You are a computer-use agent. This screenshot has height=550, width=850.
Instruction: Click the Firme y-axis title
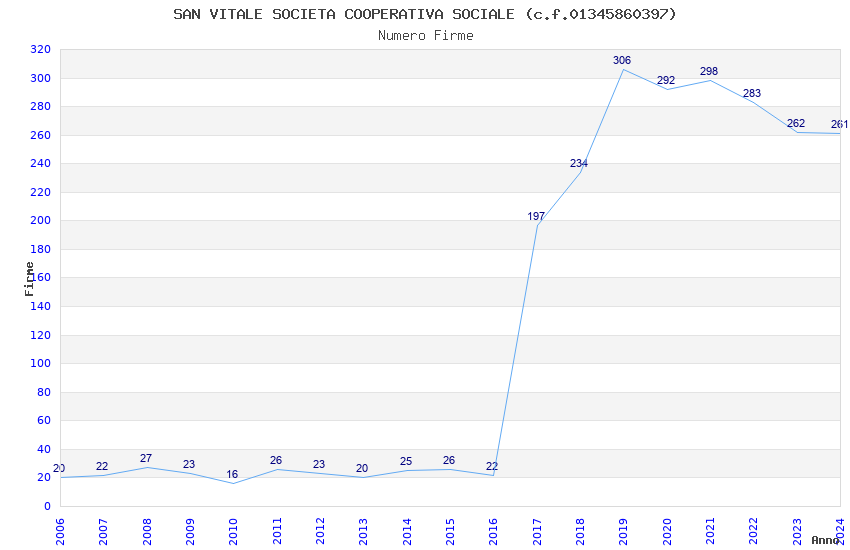coord(29,279)
